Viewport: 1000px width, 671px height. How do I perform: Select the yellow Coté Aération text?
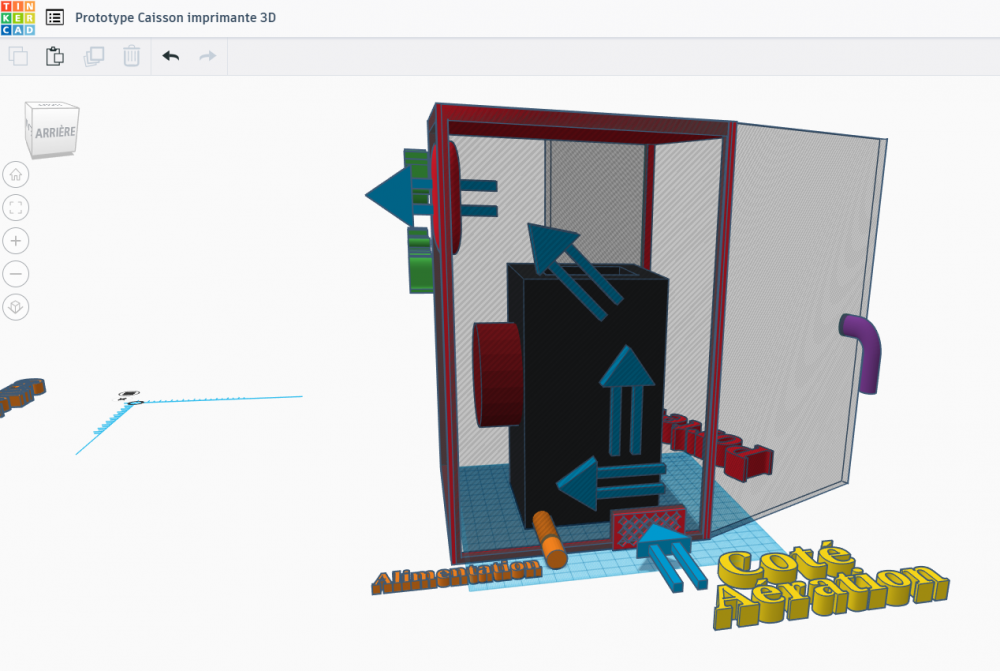(829, 585)
